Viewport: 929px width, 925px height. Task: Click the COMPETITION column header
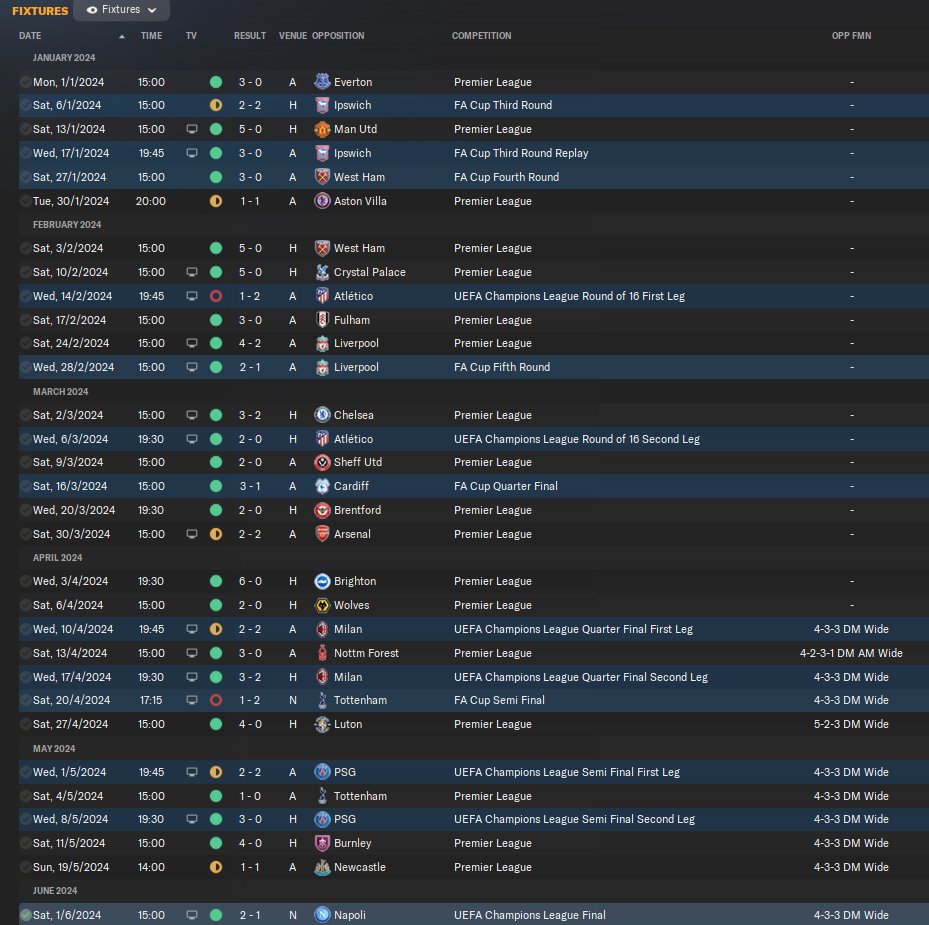pyautogui.click(x=481, y=36)
